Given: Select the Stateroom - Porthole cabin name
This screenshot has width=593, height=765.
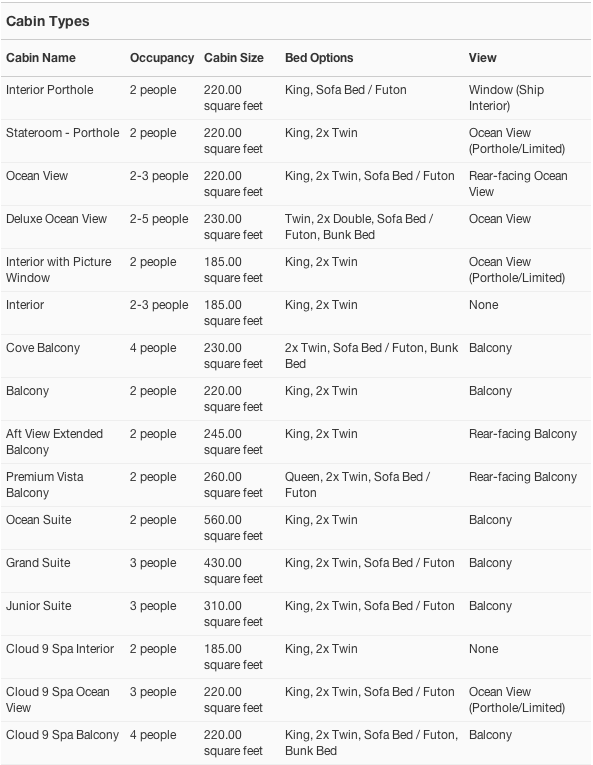Looking at the screenshot, I should tap(62, 133).
